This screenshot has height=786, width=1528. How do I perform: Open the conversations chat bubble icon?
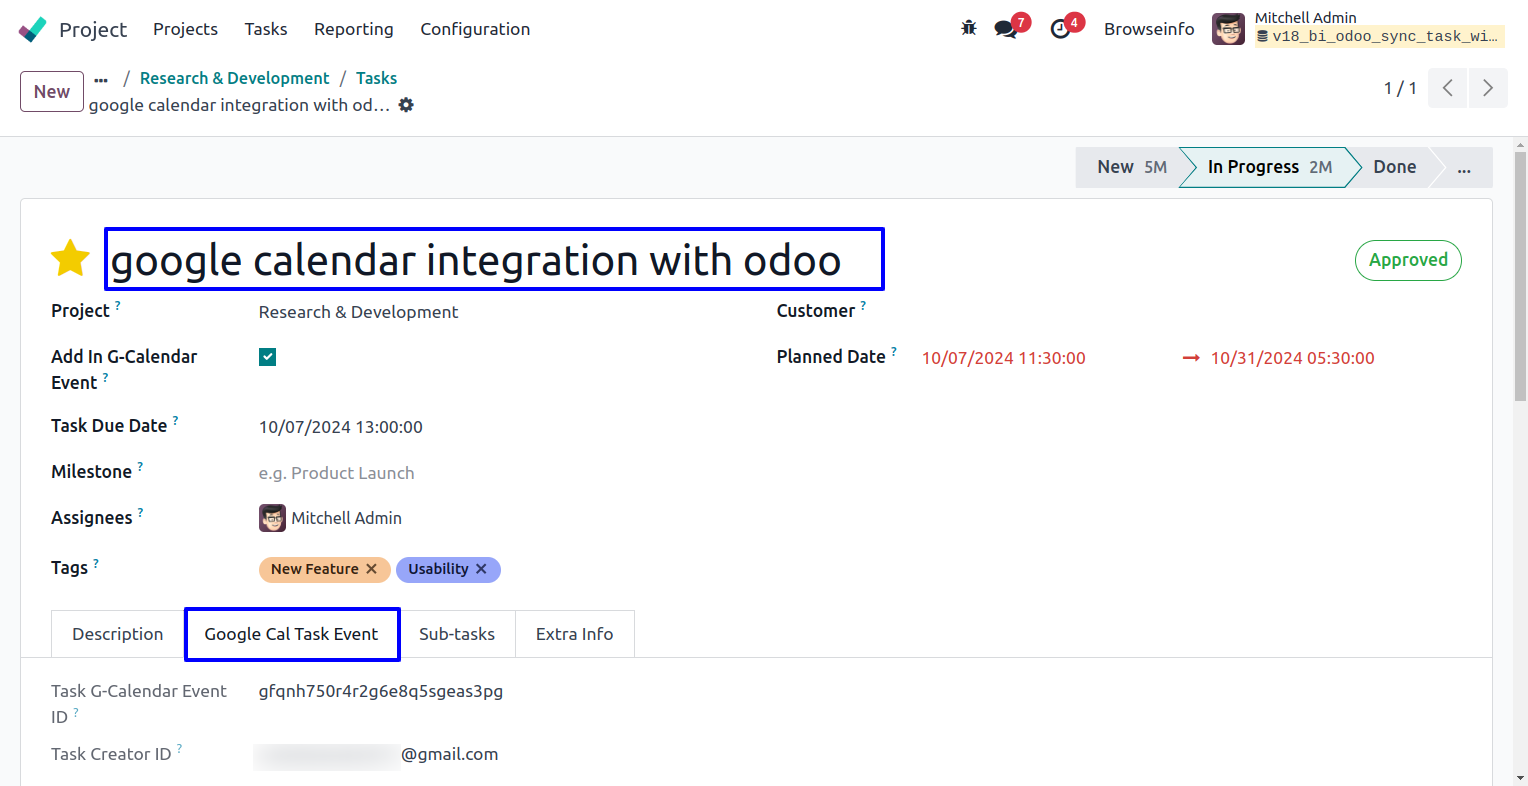[x=1006, y=29]
